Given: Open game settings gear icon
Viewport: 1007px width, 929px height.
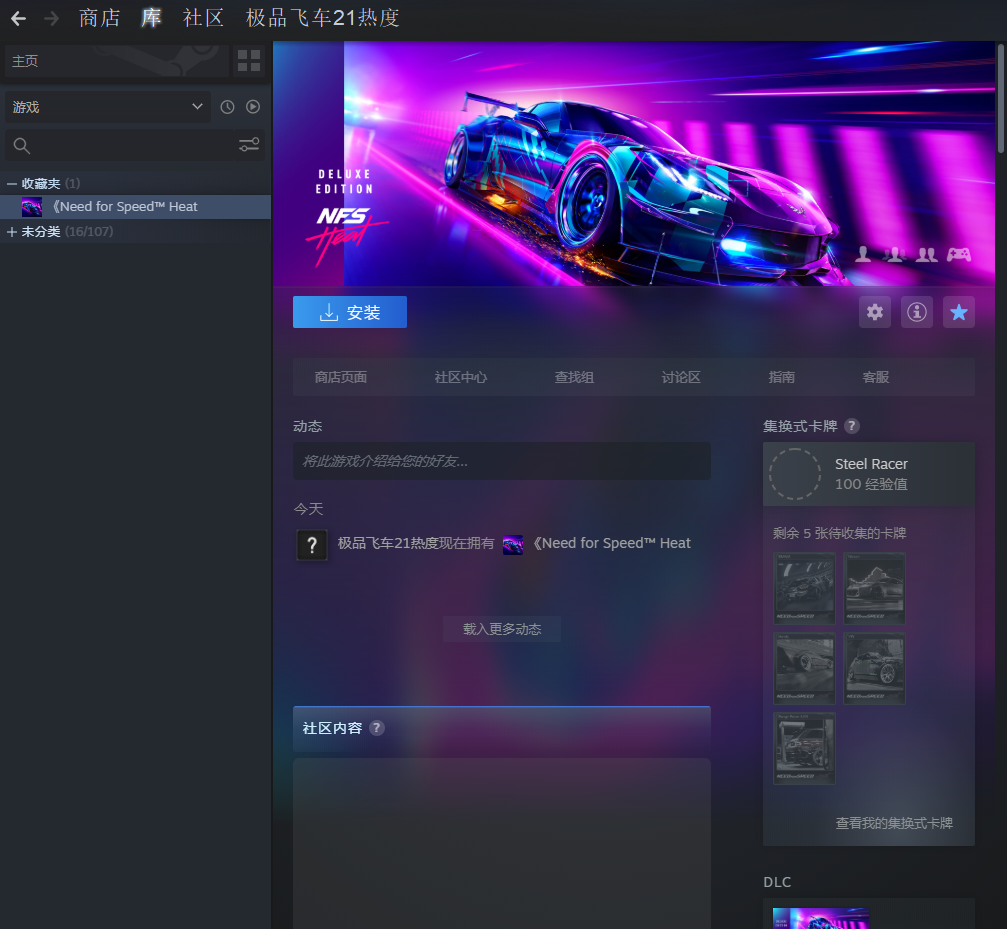Looking at the screenshot, I should point(875,312).
